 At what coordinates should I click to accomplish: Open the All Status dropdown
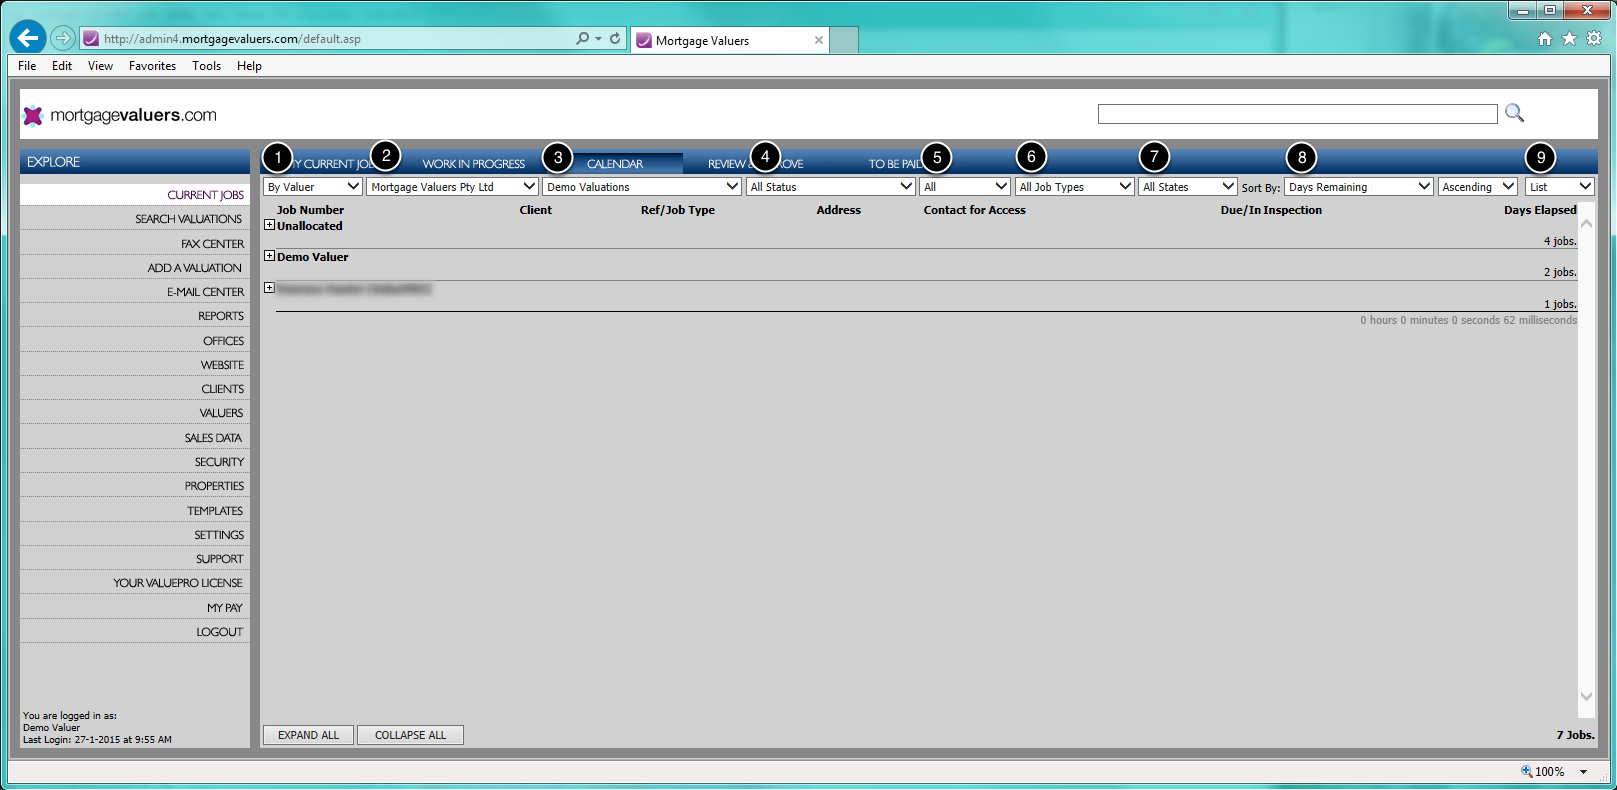(x=831, y=187)
